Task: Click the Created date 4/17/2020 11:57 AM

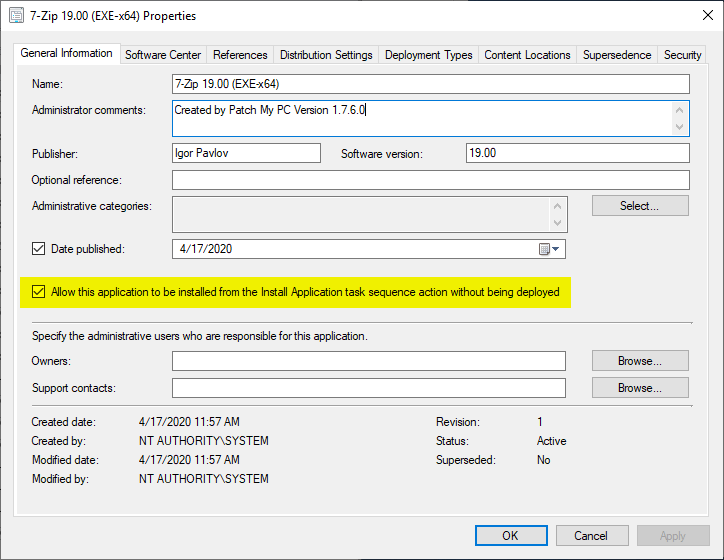Action: [189, 422]
